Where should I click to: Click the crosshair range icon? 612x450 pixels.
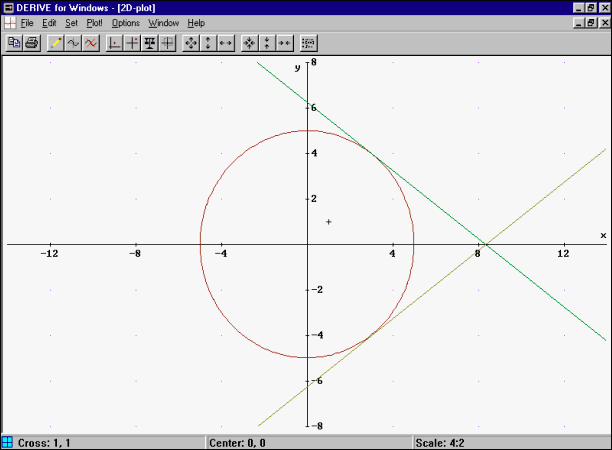point(167,43)
